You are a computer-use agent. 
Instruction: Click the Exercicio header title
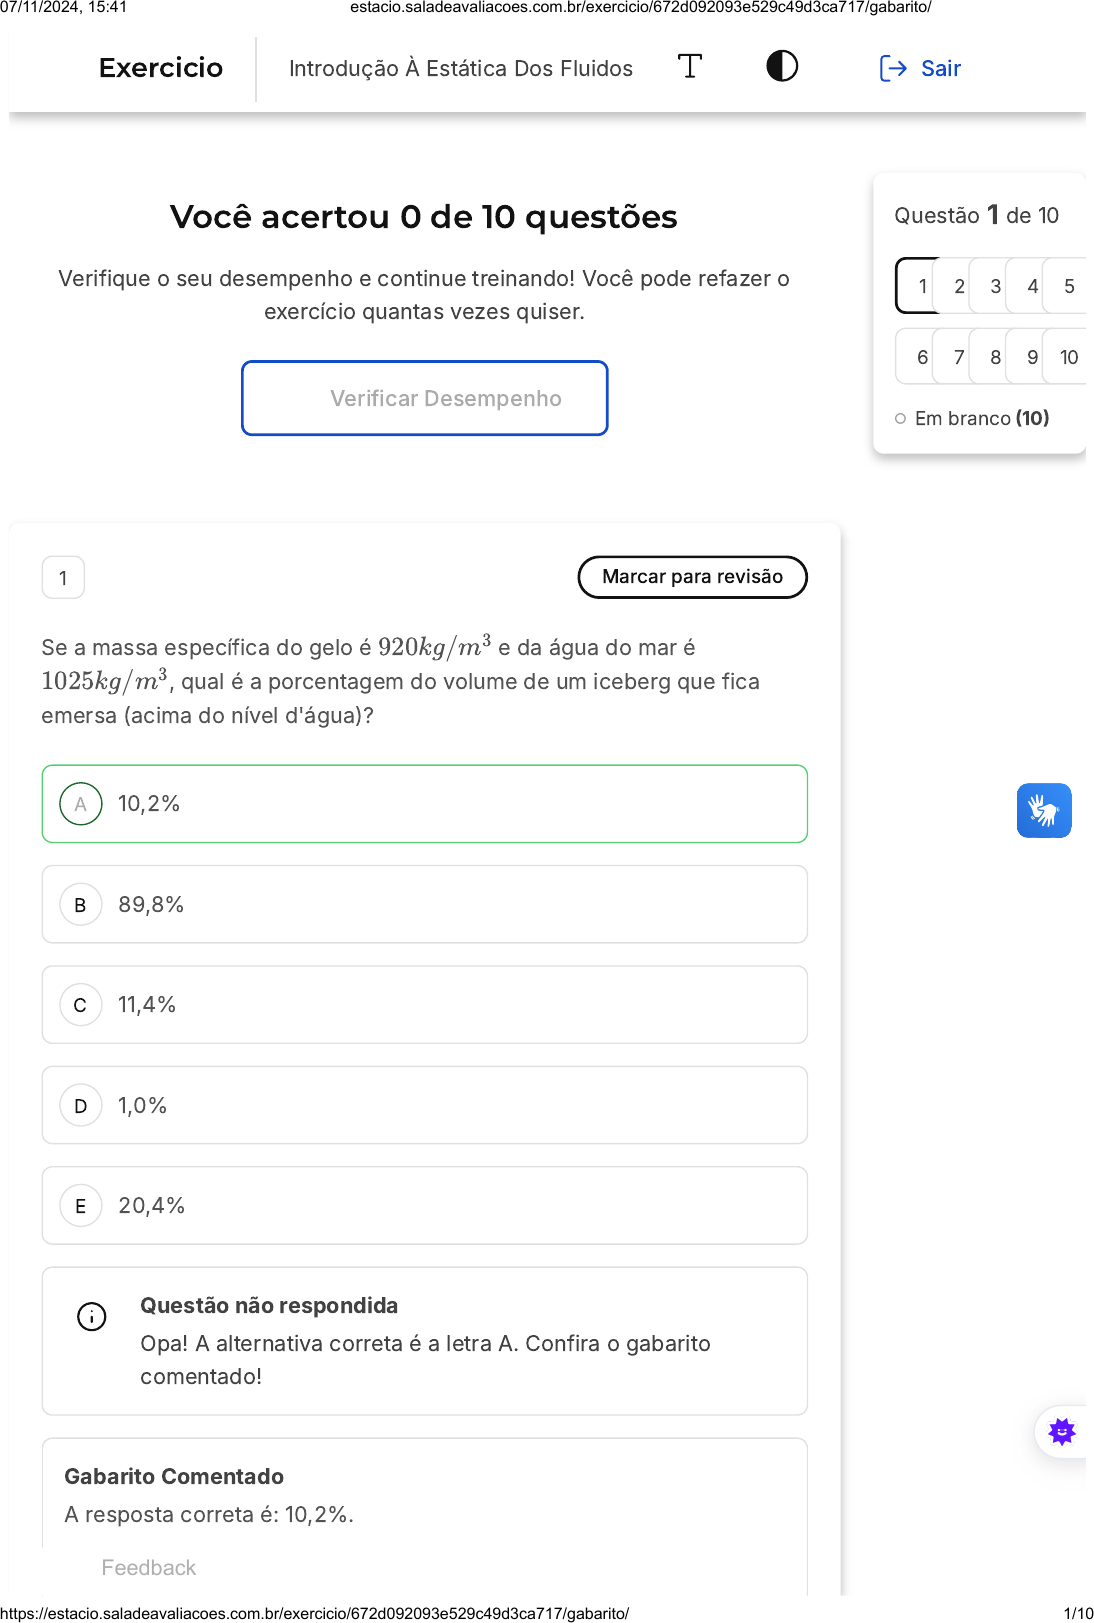(161, 68)
